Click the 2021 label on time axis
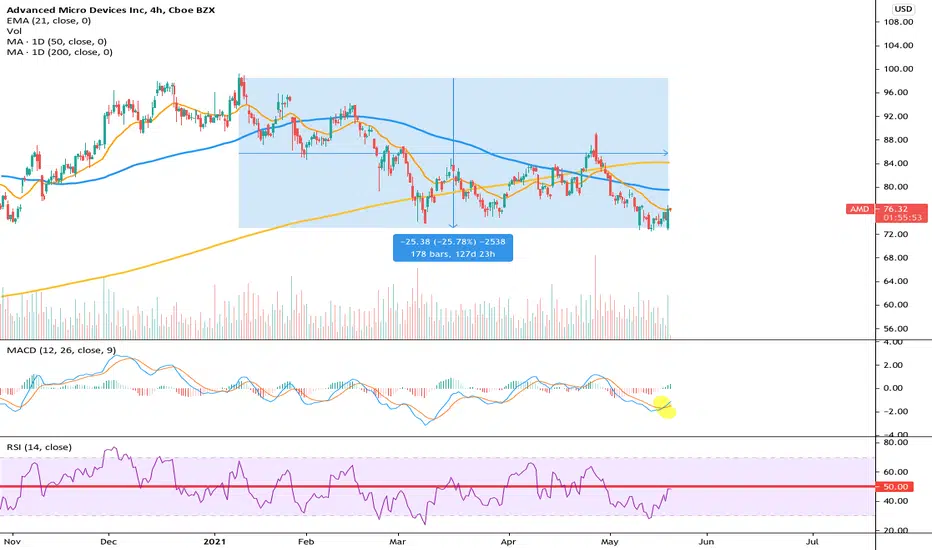This screenshot has width=932, height=550. (x=214, y=542)
